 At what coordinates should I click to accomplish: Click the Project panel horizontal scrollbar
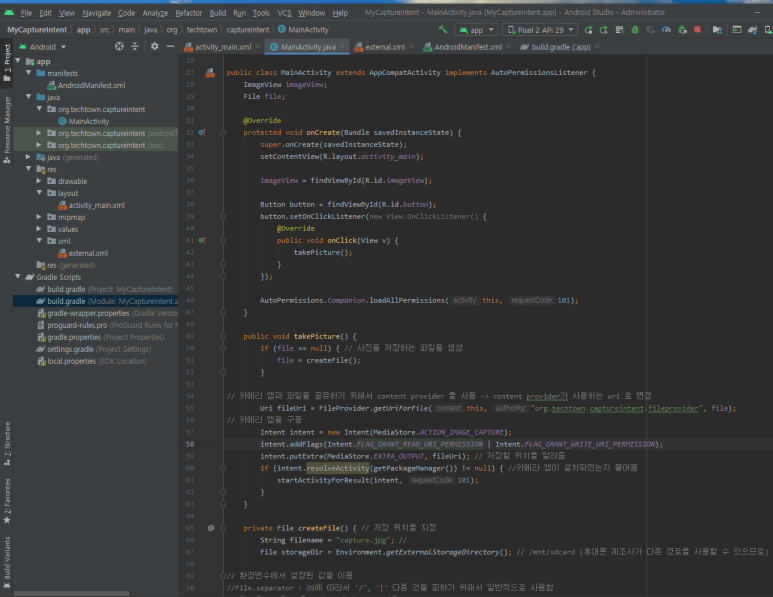click(71, 594)
